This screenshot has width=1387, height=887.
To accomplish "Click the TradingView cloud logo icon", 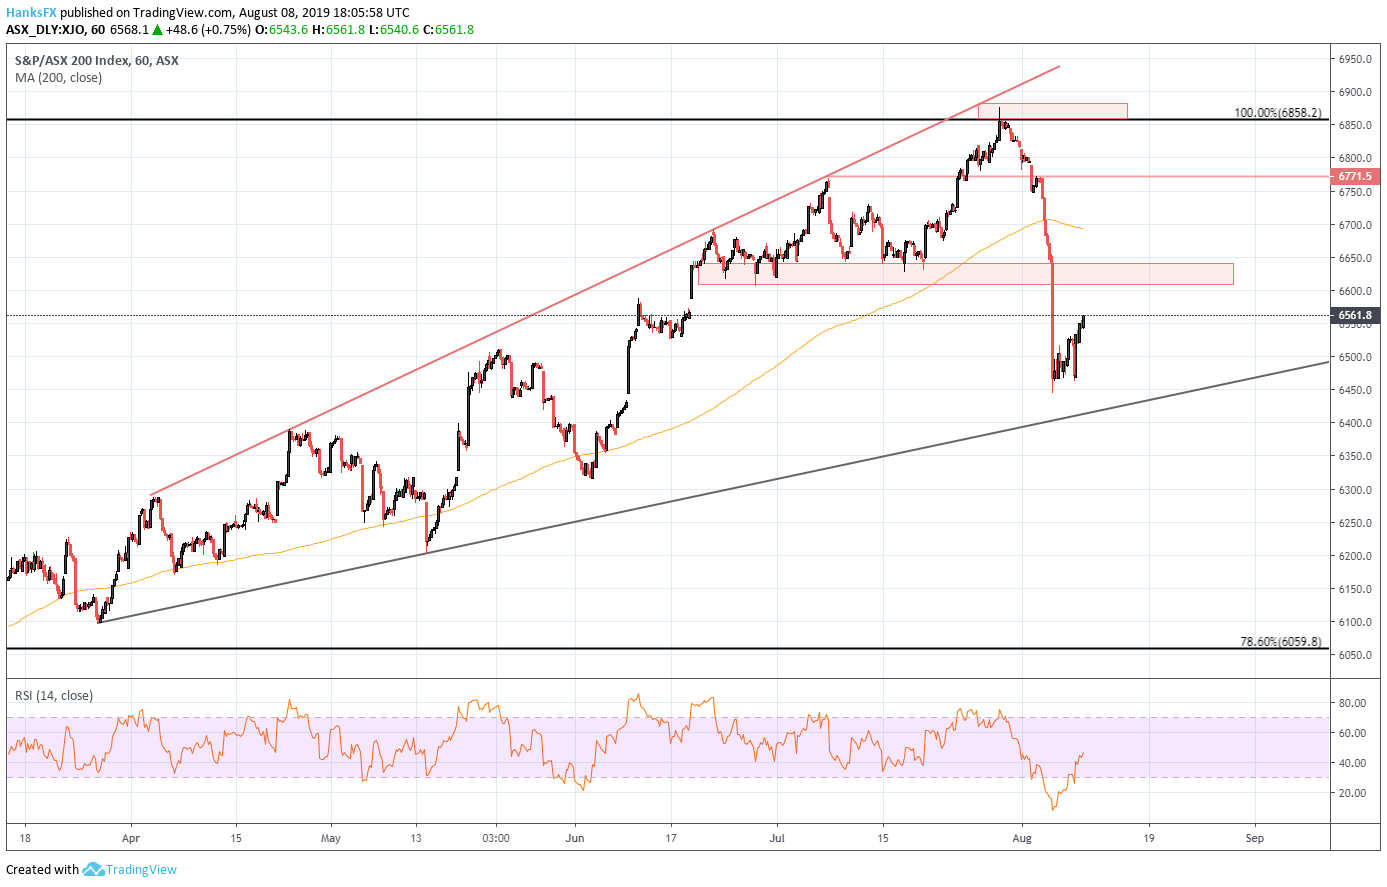I will 93,869.
